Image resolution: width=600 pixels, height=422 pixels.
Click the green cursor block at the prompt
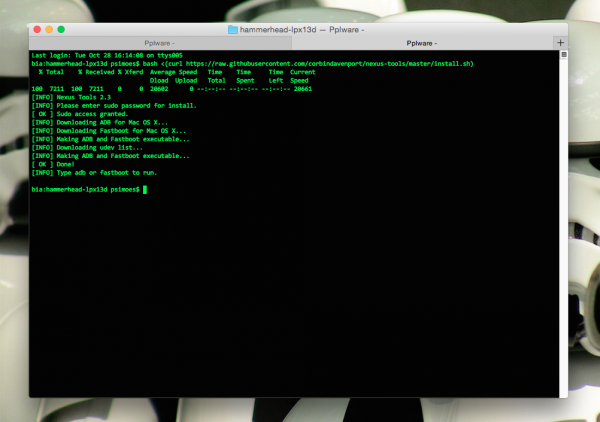tap(145, 190)
